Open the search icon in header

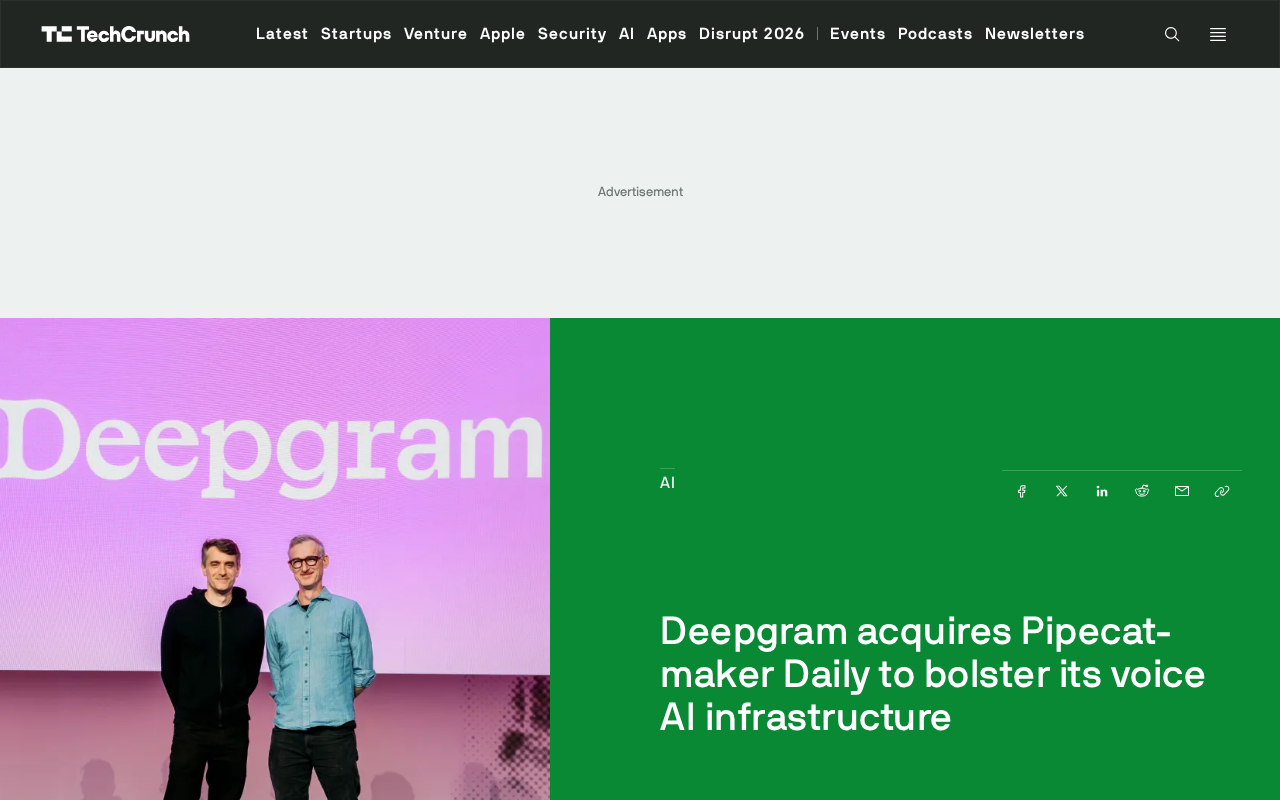point(1172,34)
